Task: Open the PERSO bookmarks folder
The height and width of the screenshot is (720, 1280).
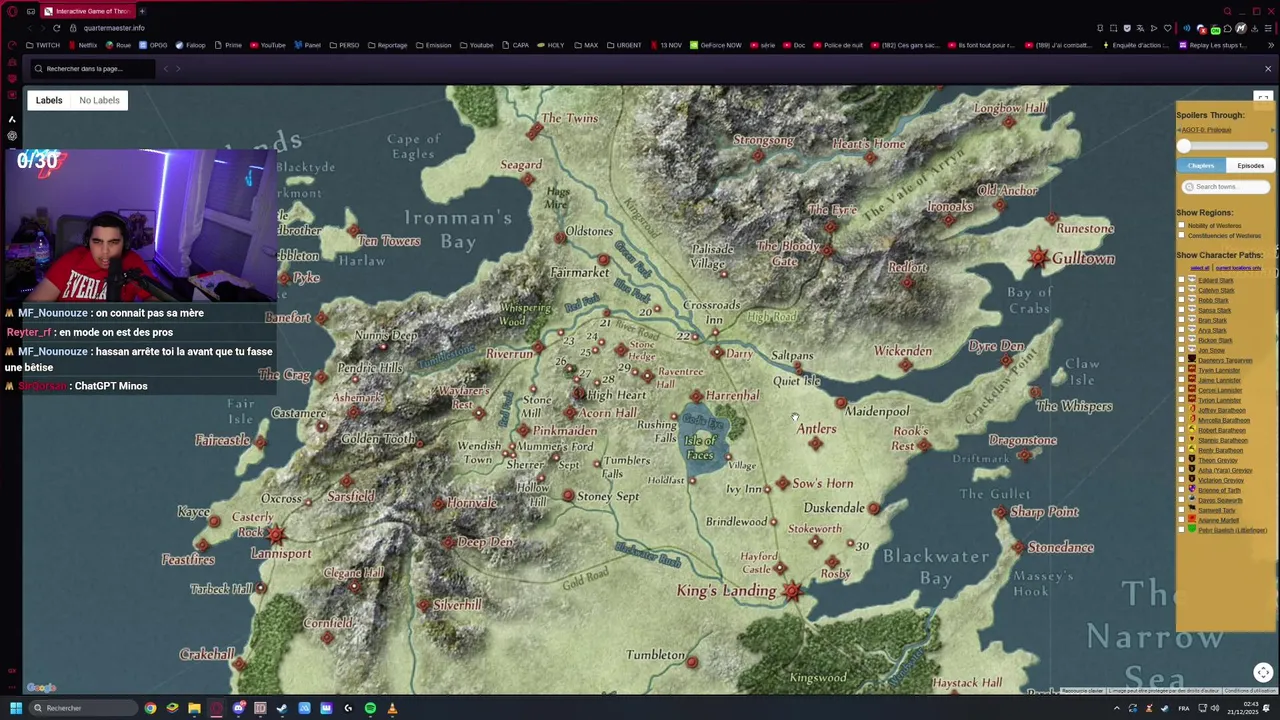Action: (344, 45)
